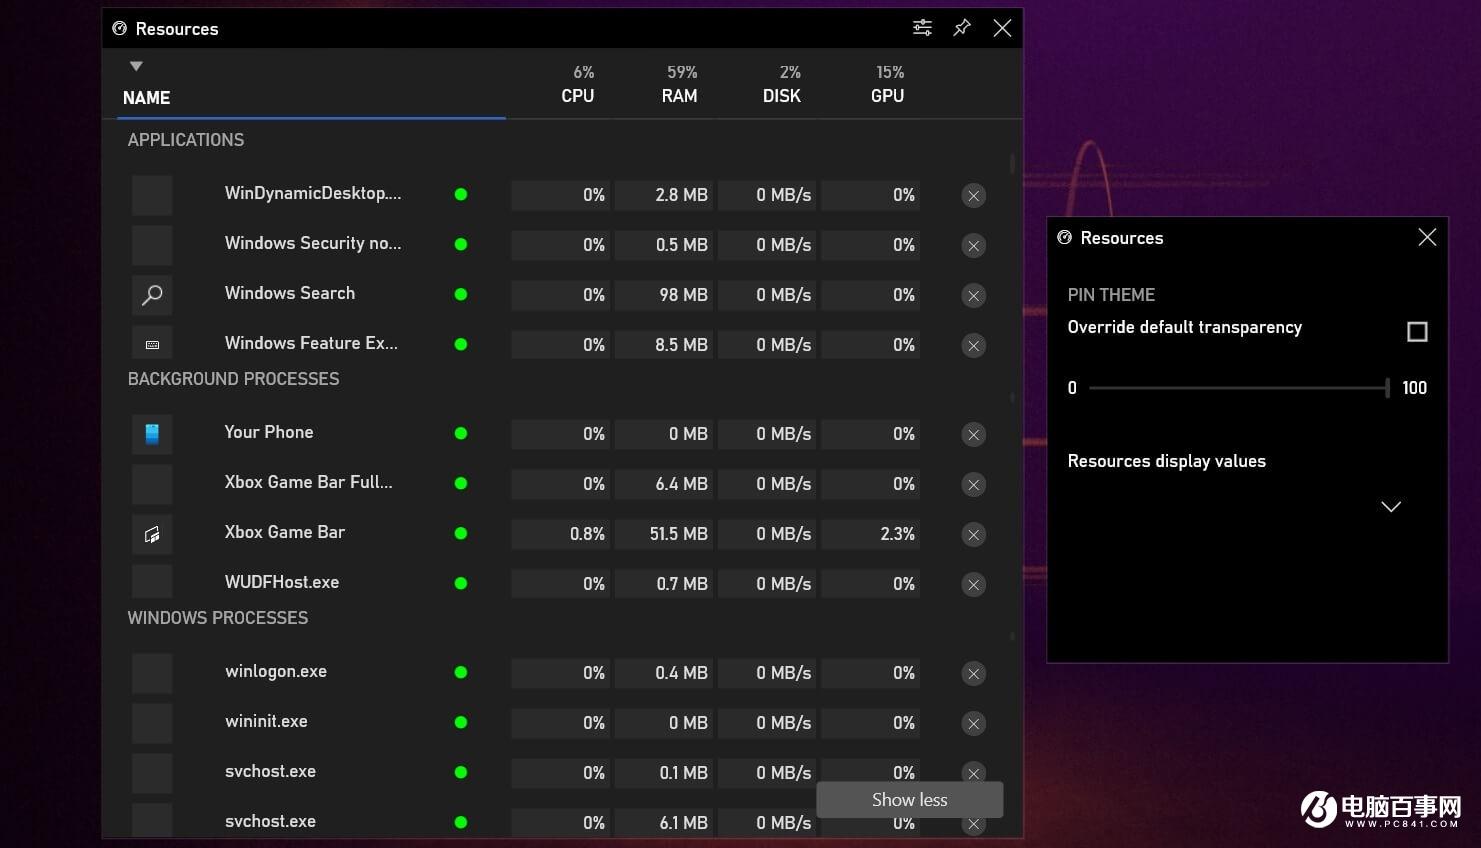The height and width of the screenshot is (848, 1481).
Task: Expand the Resources display values dropdown
Action: 1391,506
